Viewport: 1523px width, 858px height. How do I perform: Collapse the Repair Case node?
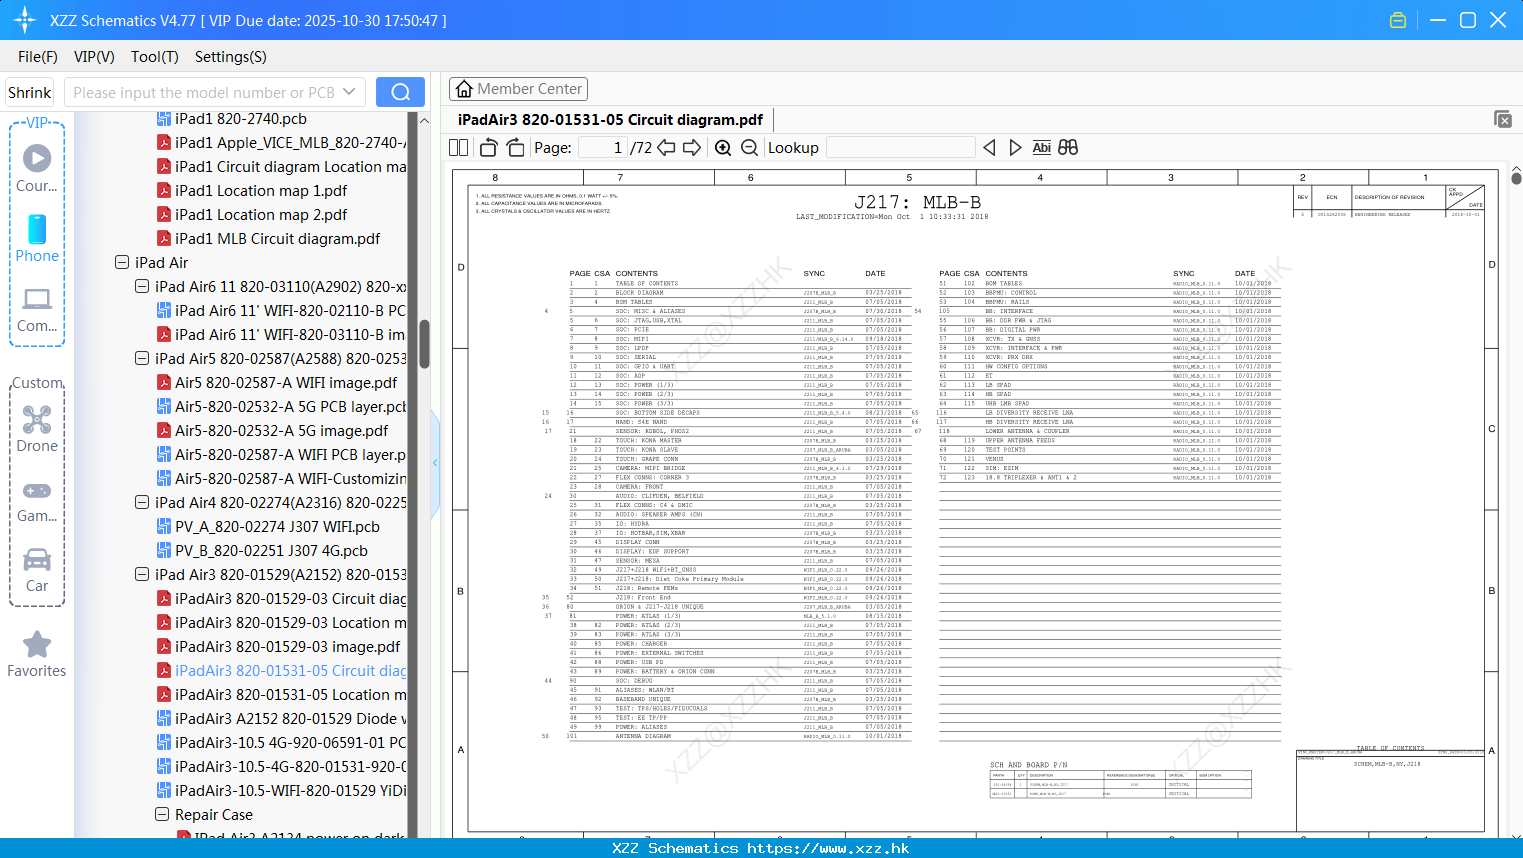tap(162, 814)
